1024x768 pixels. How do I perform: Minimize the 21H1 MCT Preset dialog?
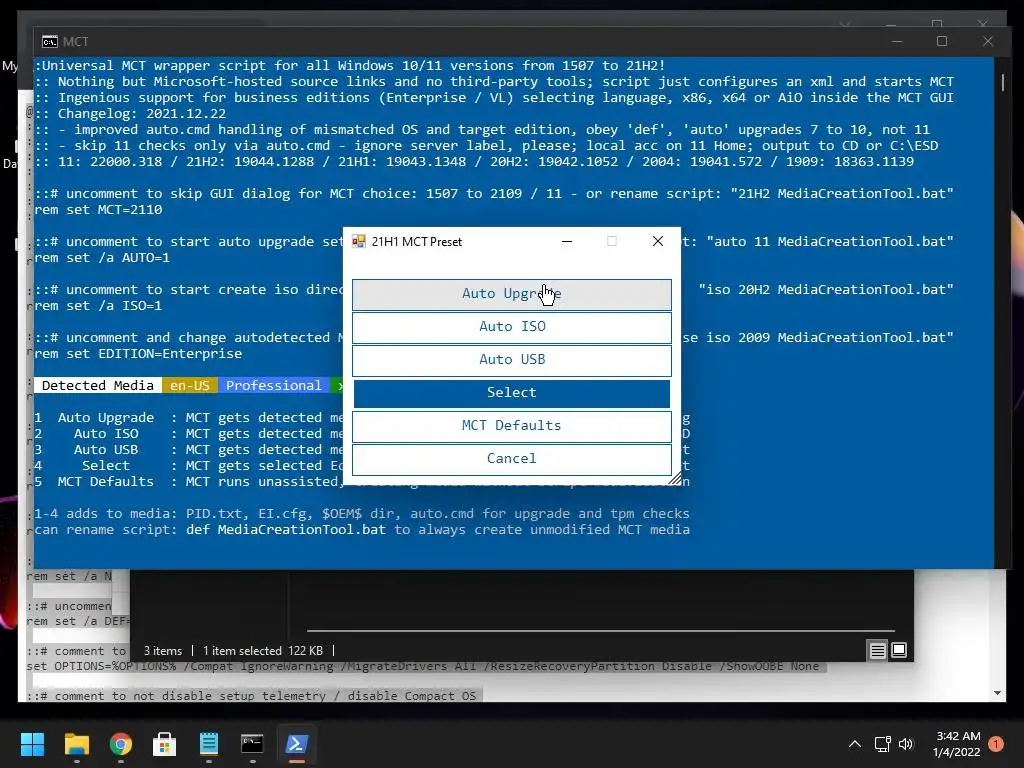[x=567, y=241]
